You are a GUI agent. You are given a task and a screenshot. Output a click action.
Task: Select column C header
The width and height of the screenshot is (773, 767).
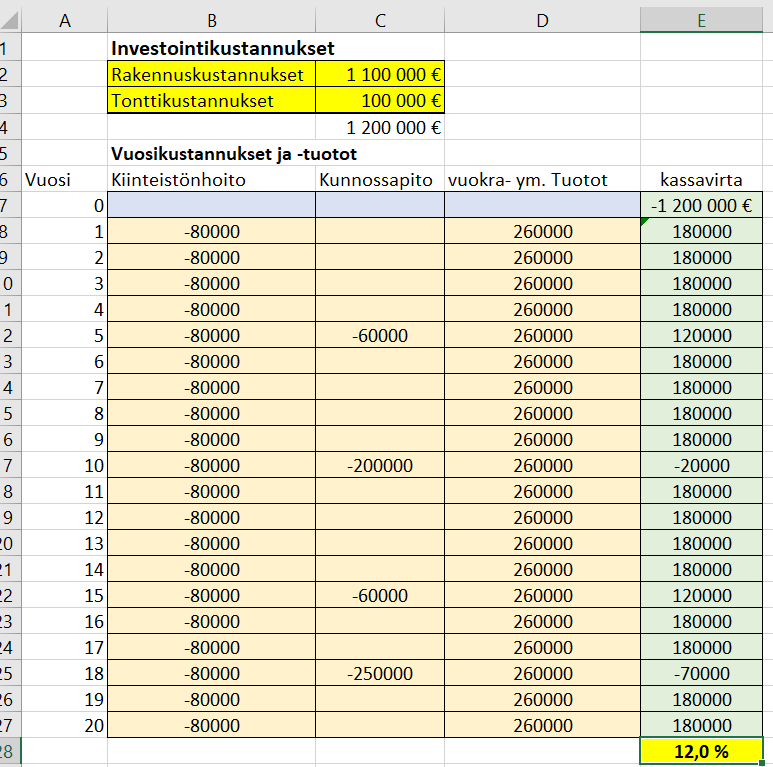[x=380, y=21]
